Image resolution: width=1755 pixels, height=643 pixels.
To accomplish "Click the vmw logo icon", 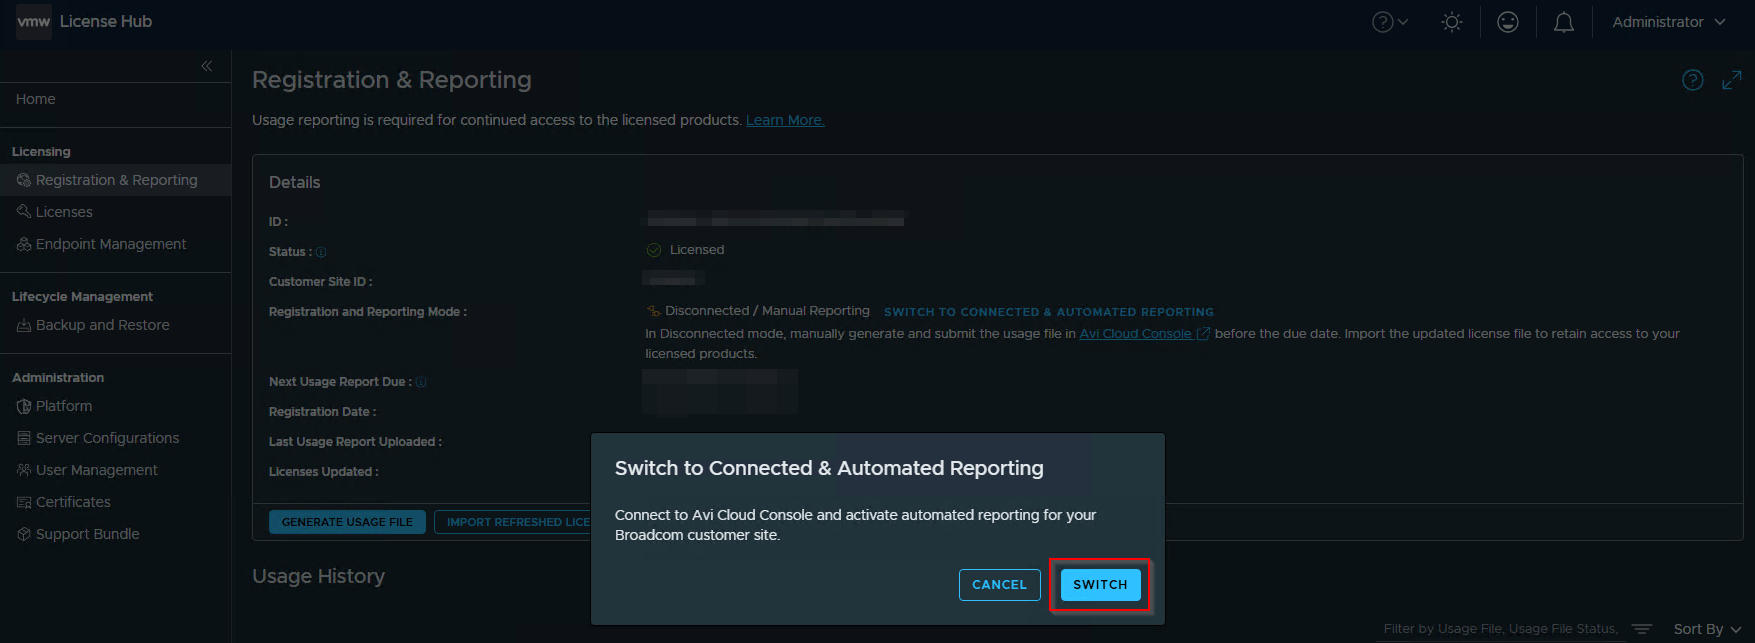I will tap(34, 21).
